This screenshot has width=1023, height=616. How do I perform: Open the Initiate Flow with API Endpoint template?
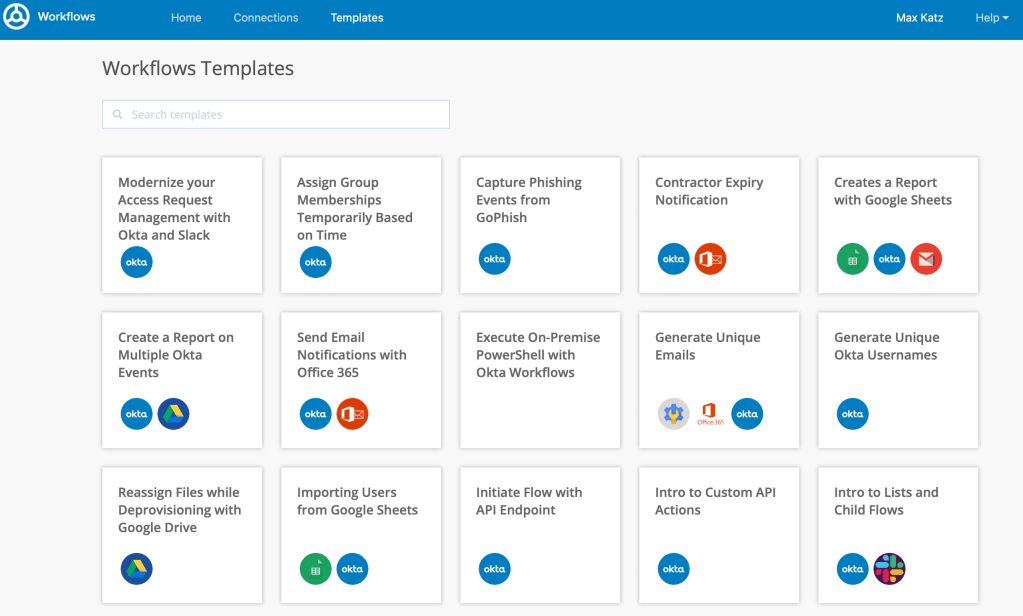tap(529, 501)
